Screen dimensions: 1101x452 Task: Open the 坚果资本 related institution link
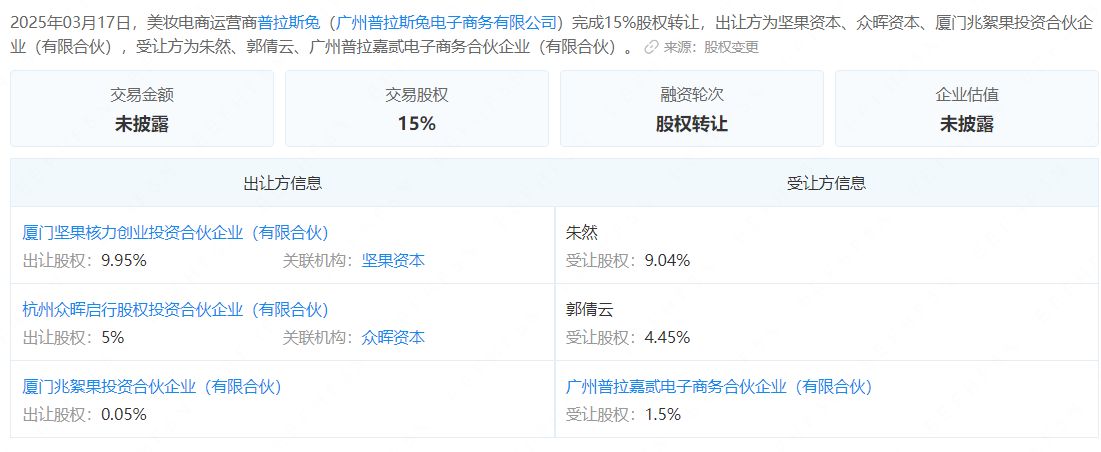(x=393, y=260)
